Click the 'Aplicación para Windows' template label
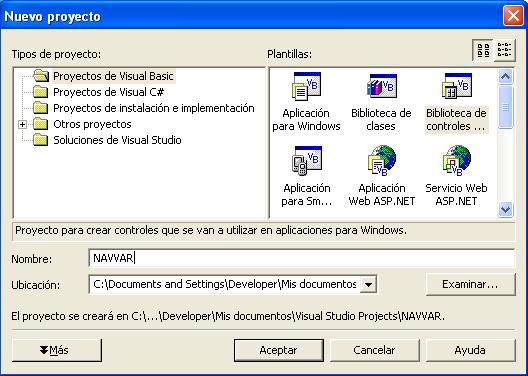 [x=306, y=119]
